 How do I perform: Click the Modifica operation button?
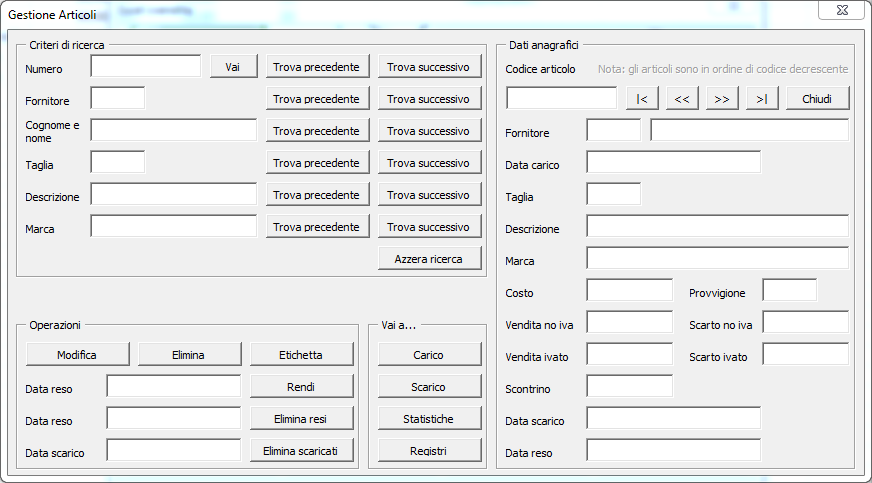(x=77, y=355)
